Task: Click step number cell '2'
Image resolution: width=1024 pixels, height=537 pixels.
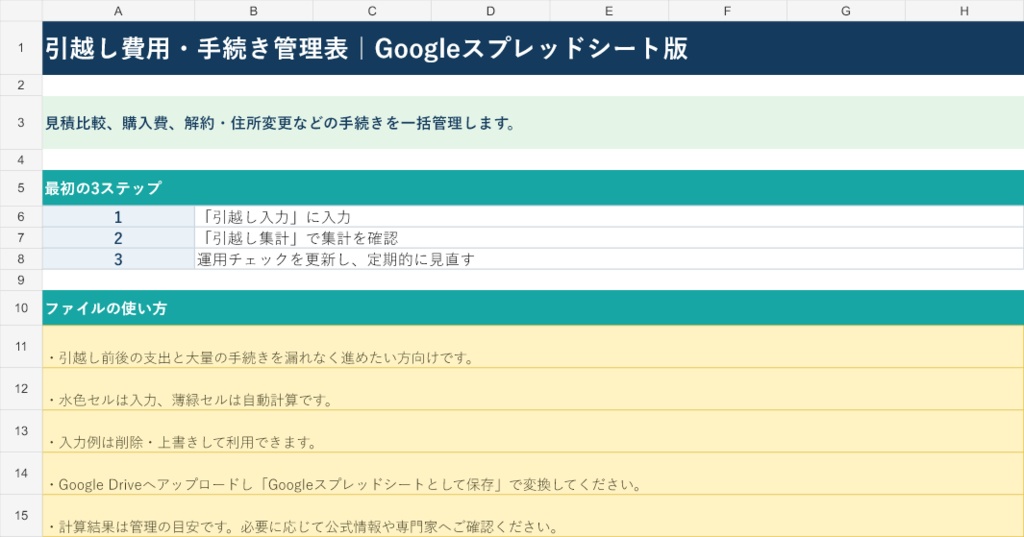Action: click(118, 238)
